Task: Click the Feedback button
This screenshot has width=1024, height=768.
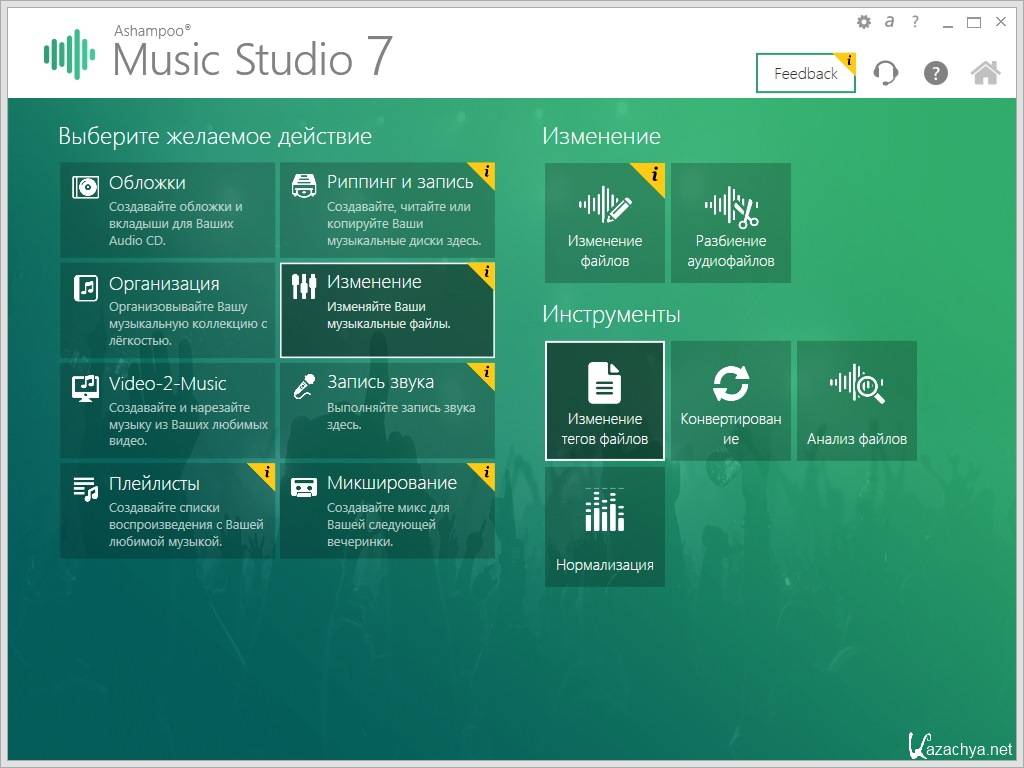Action: (805, 74)
